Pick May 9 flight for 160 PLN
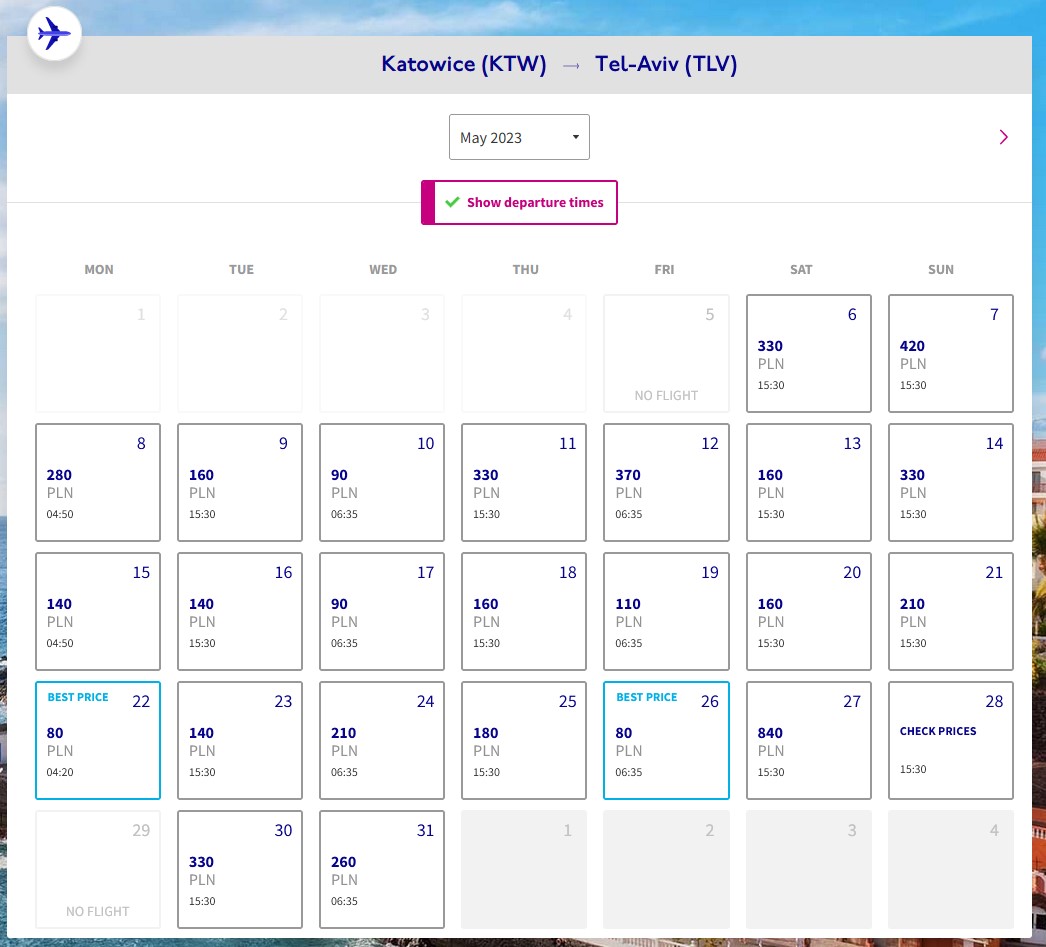The width and height of the screenshot is (1046, 947). (x=240, y=482)
